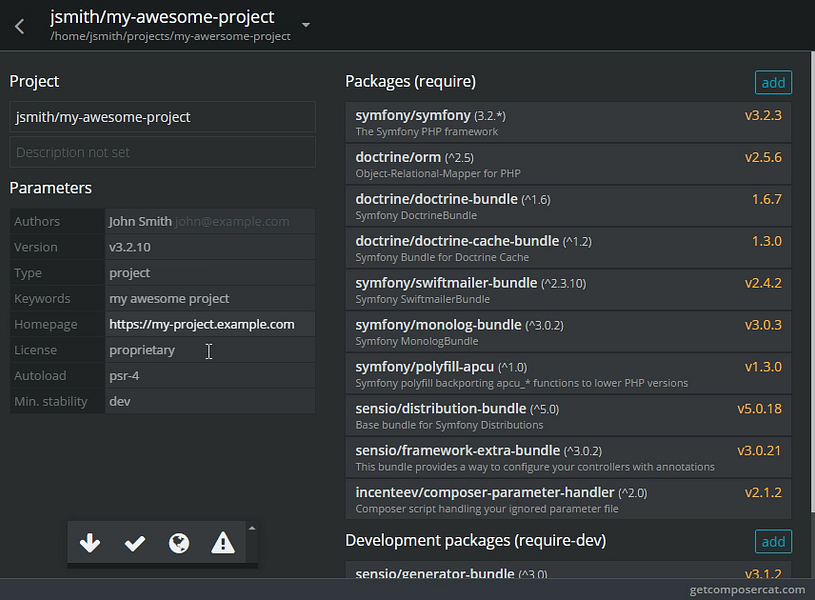Select the doctrine/orm package
This screenshot has width=815, height=600.
click(x=568, y=164)
